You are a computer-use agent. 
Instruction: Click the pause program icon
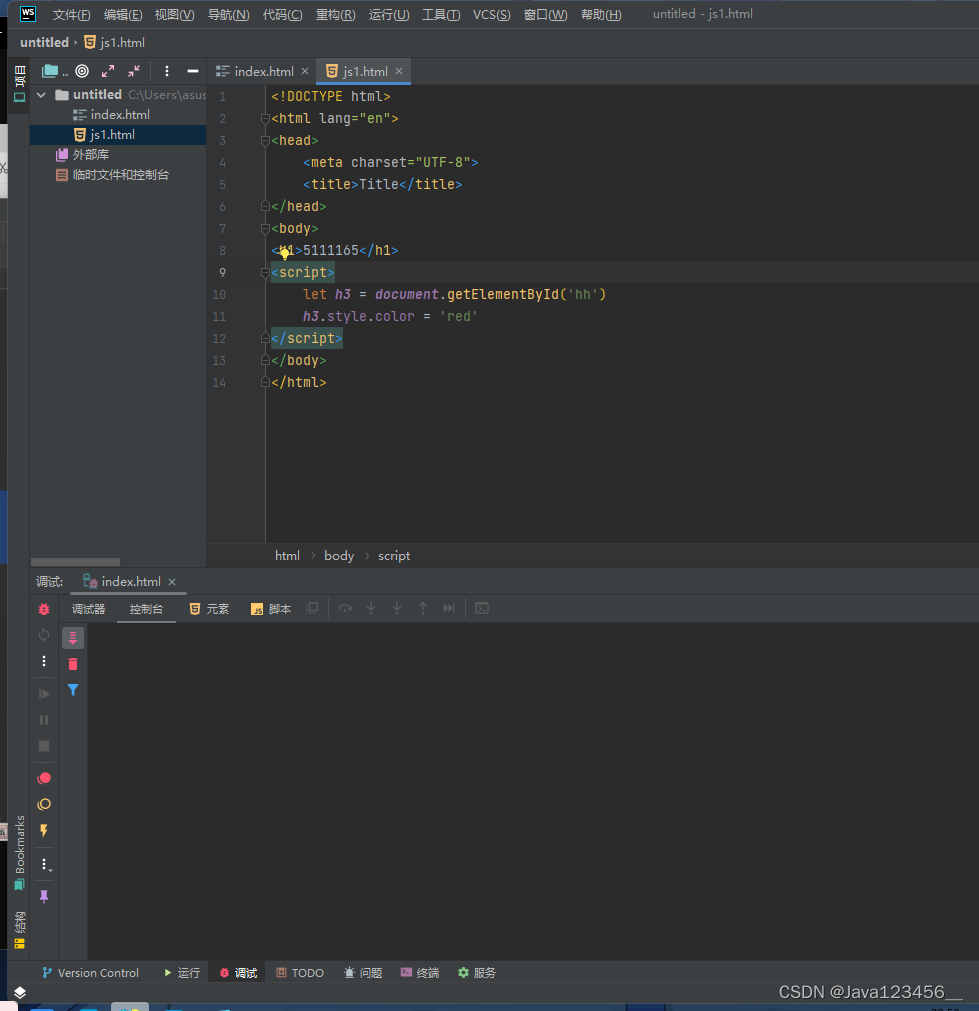click(x=44, y=720)
